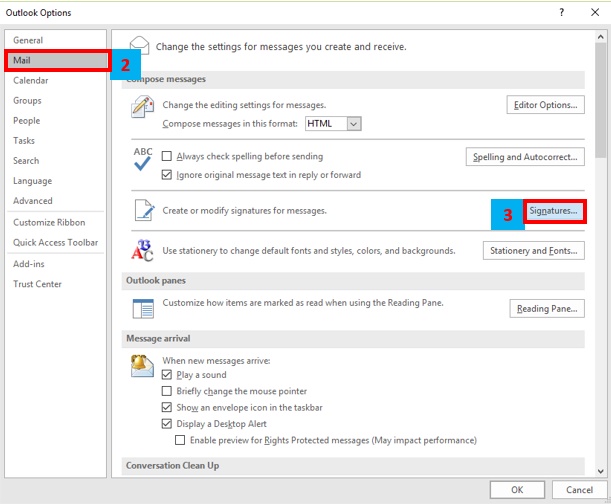
Task: Enable Always check spelling before sending
Action: coord(168,157)
